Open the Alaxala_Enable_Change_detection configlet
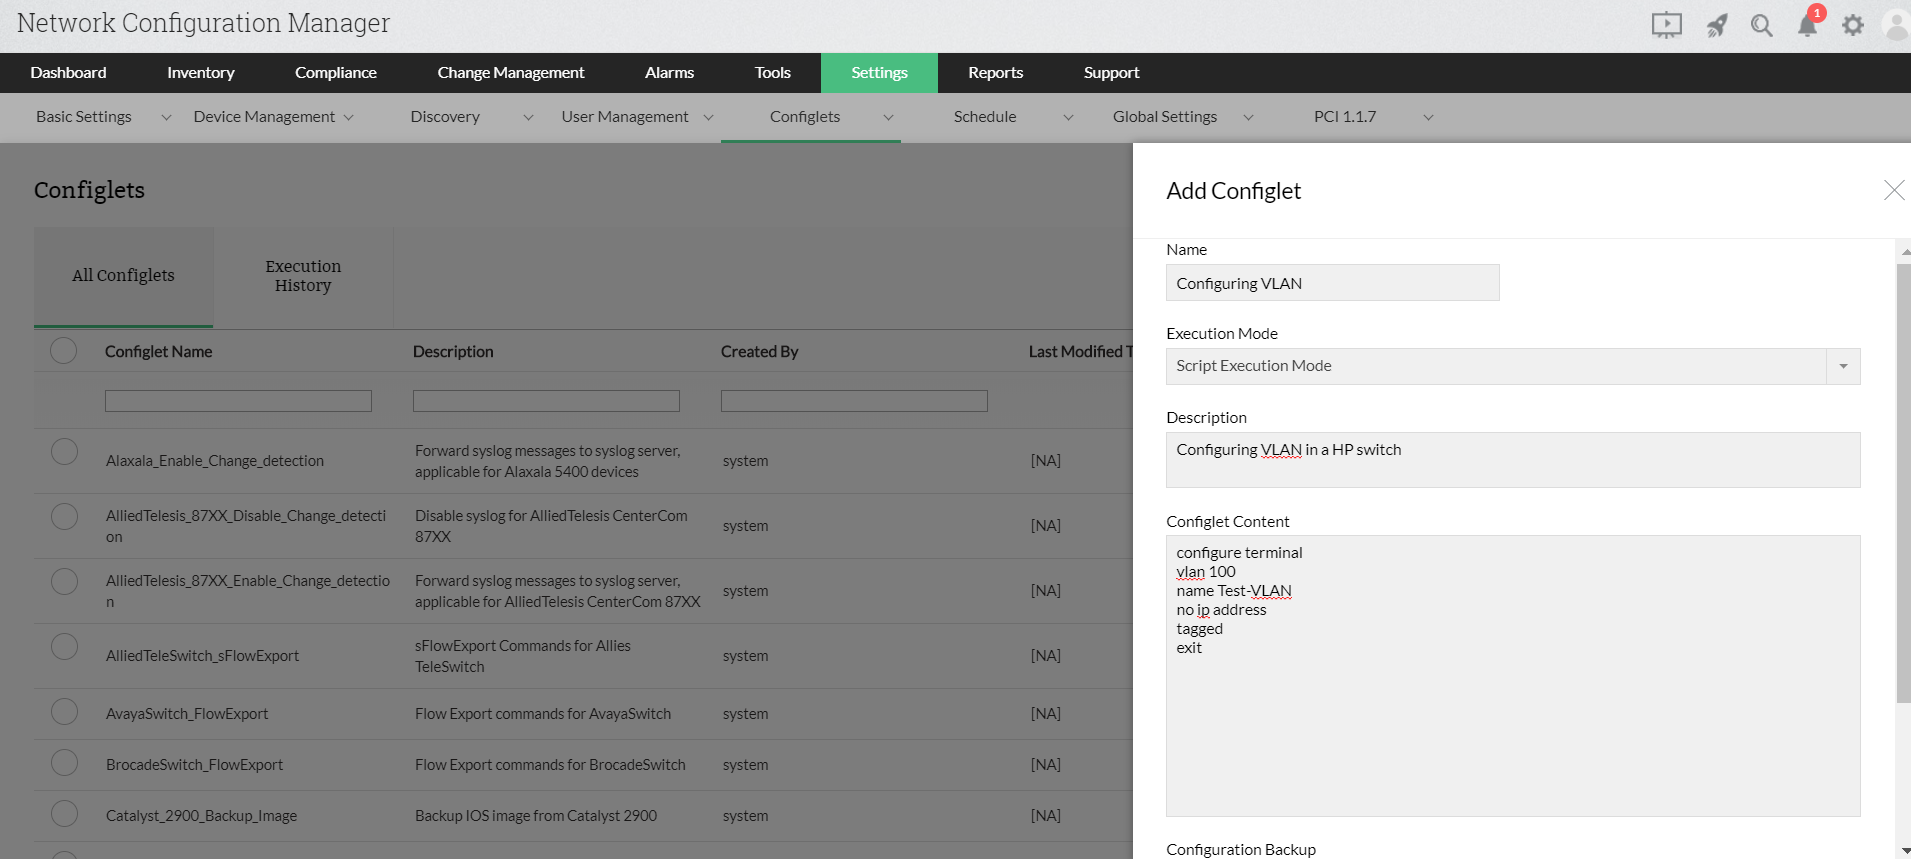This screenshot has width=1911, height=859. pos(215,461)
